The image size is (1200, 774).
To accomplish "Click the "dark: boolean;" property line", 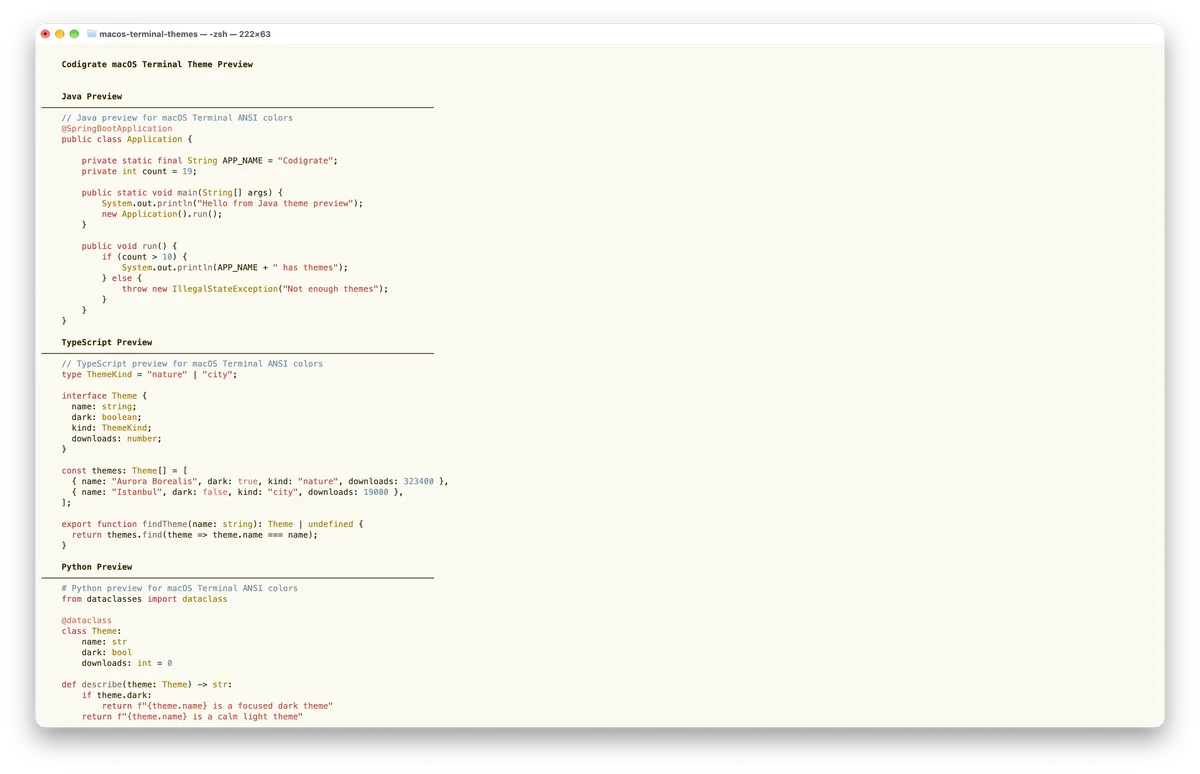I will coord(107,417).
